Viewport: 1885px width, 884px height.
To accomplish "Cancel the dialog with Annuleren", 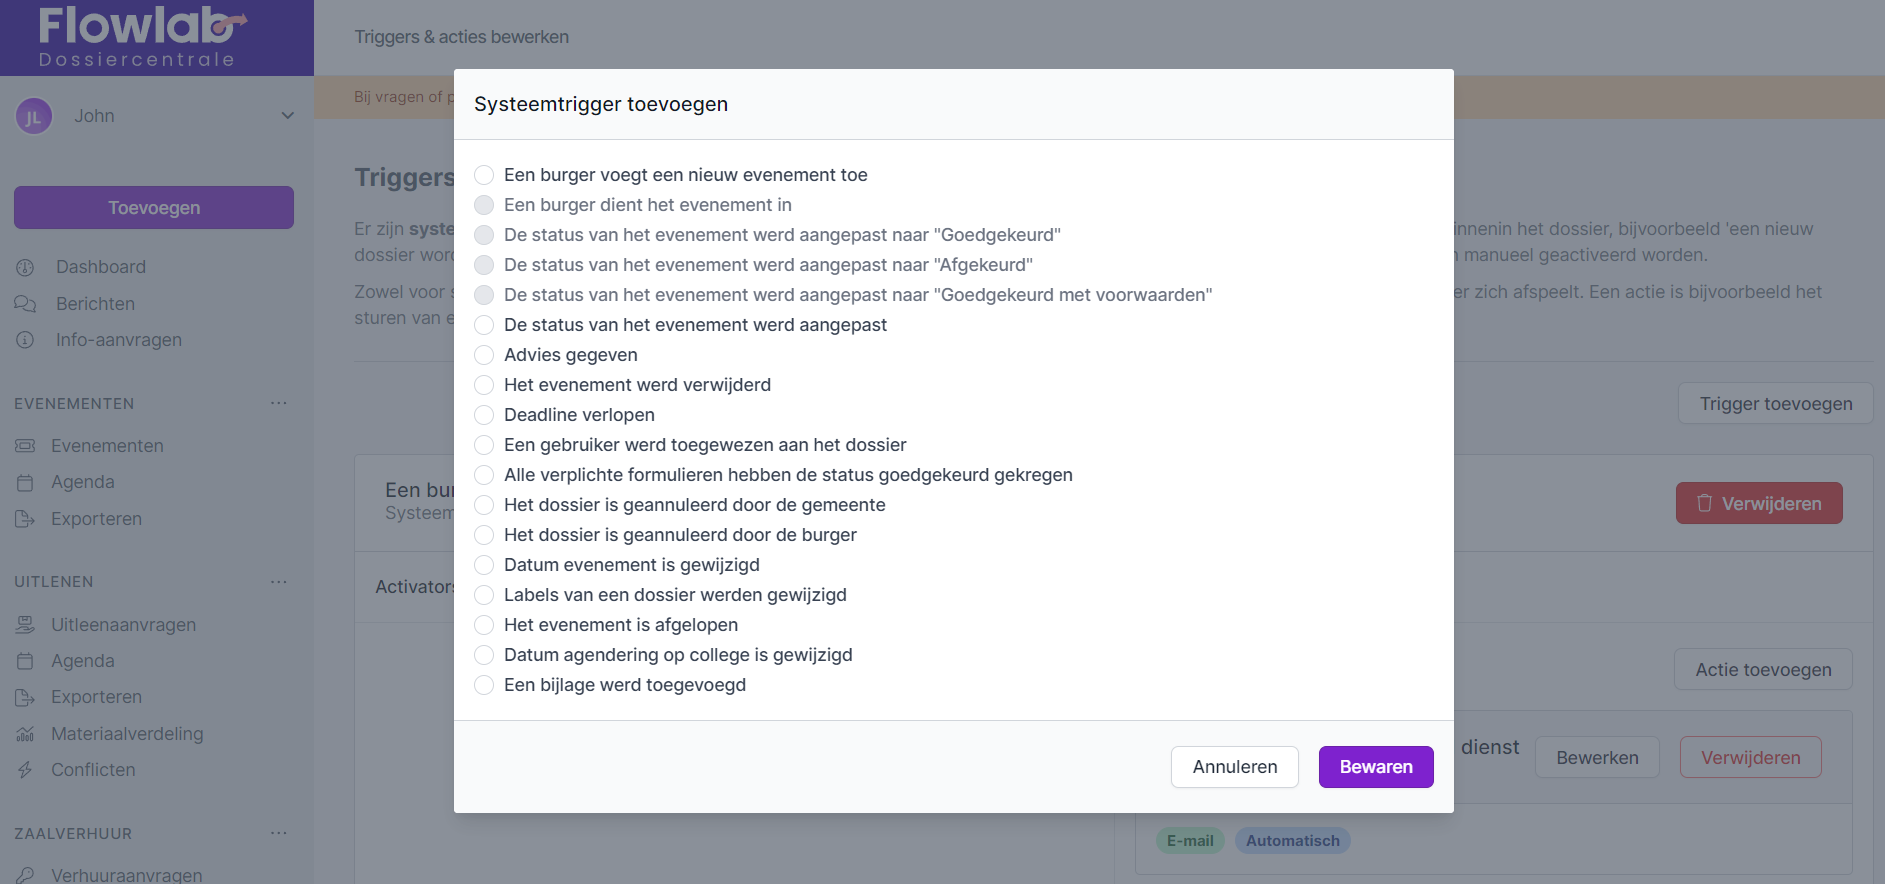I will point(1235,767).
